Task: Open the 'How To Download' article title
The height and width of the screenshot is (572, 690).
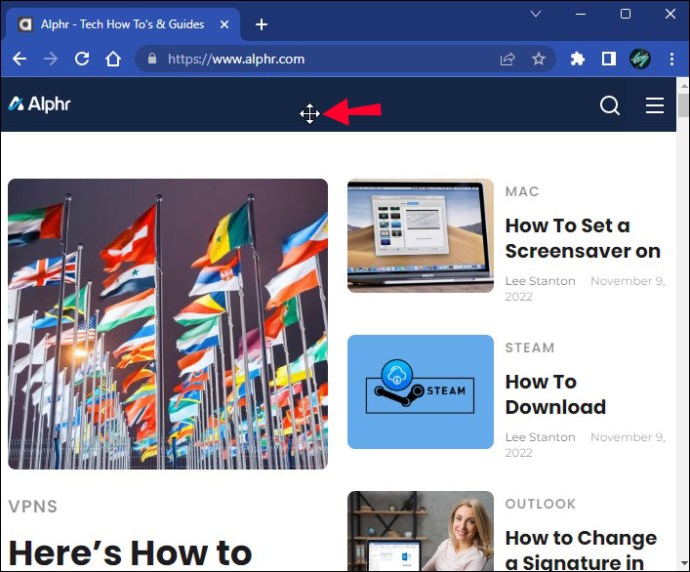Action: pos(555,394)
